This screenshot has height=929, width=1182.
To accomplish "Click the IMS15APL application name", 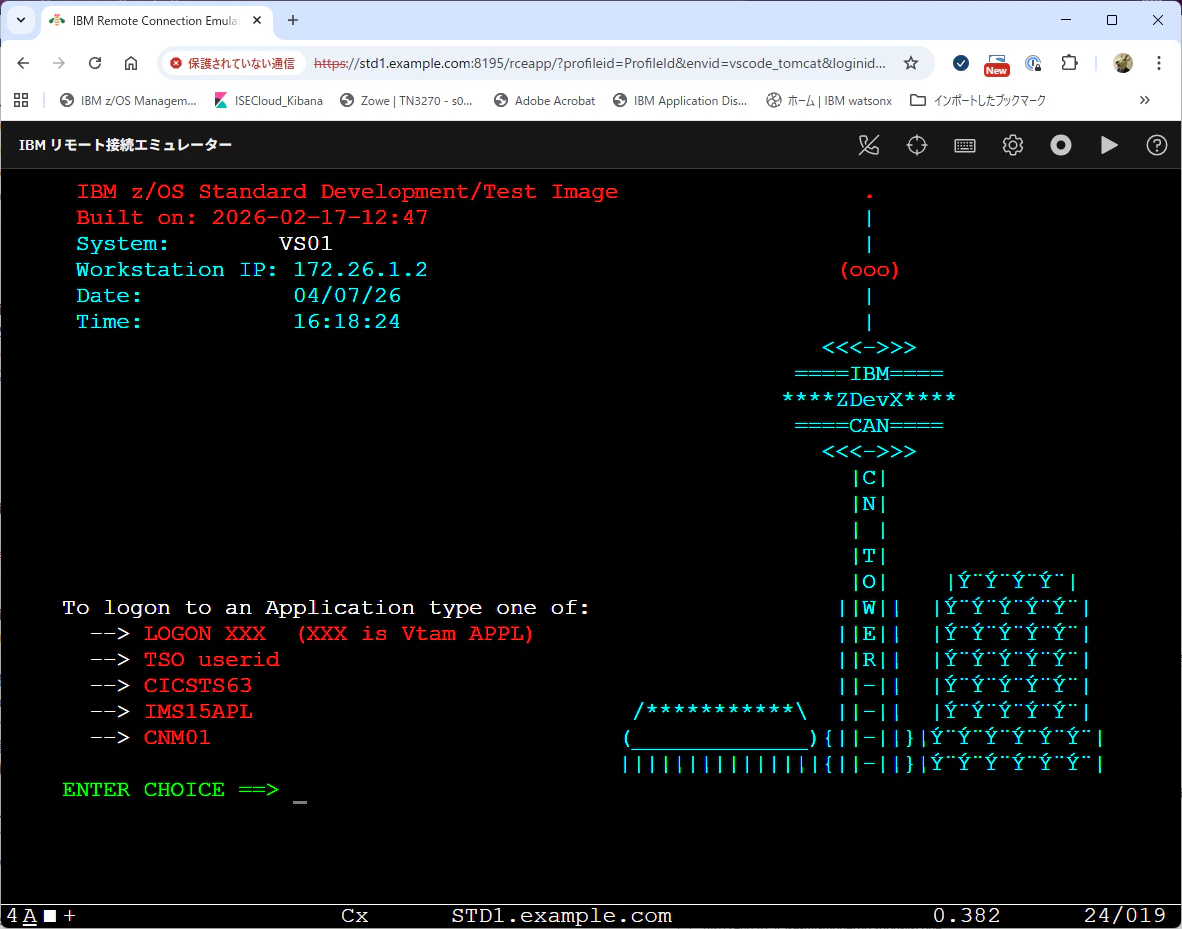I will pyautogui.click(x=198, y=712).
